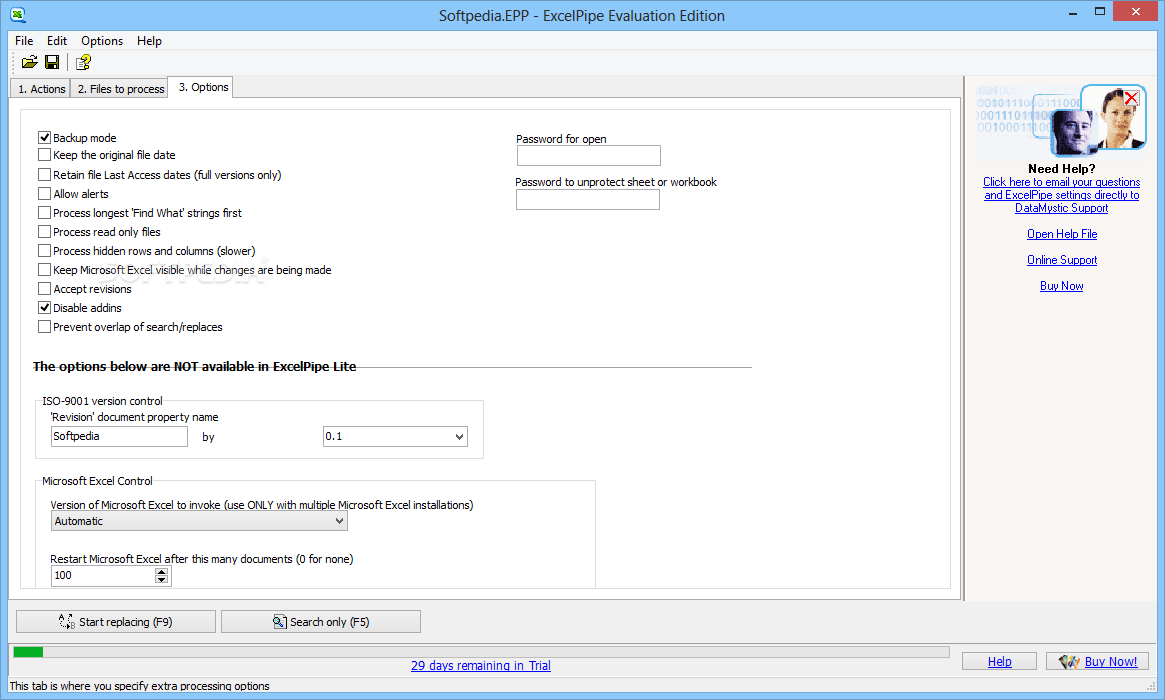
Task: Close the ExcelPipe window
Action: coord(1136,12)
